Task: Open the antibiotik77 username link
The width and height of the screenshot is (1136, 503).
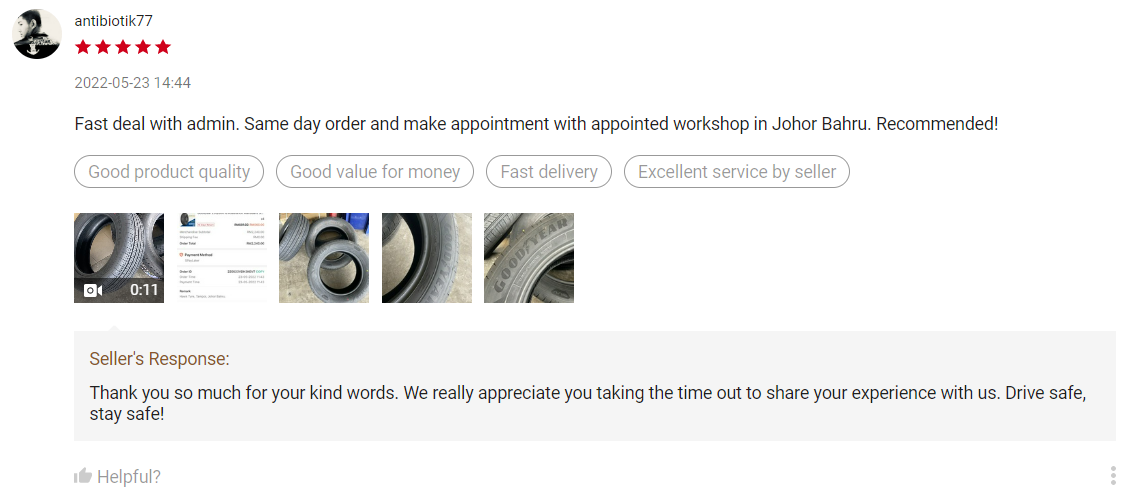Action: 114,21
